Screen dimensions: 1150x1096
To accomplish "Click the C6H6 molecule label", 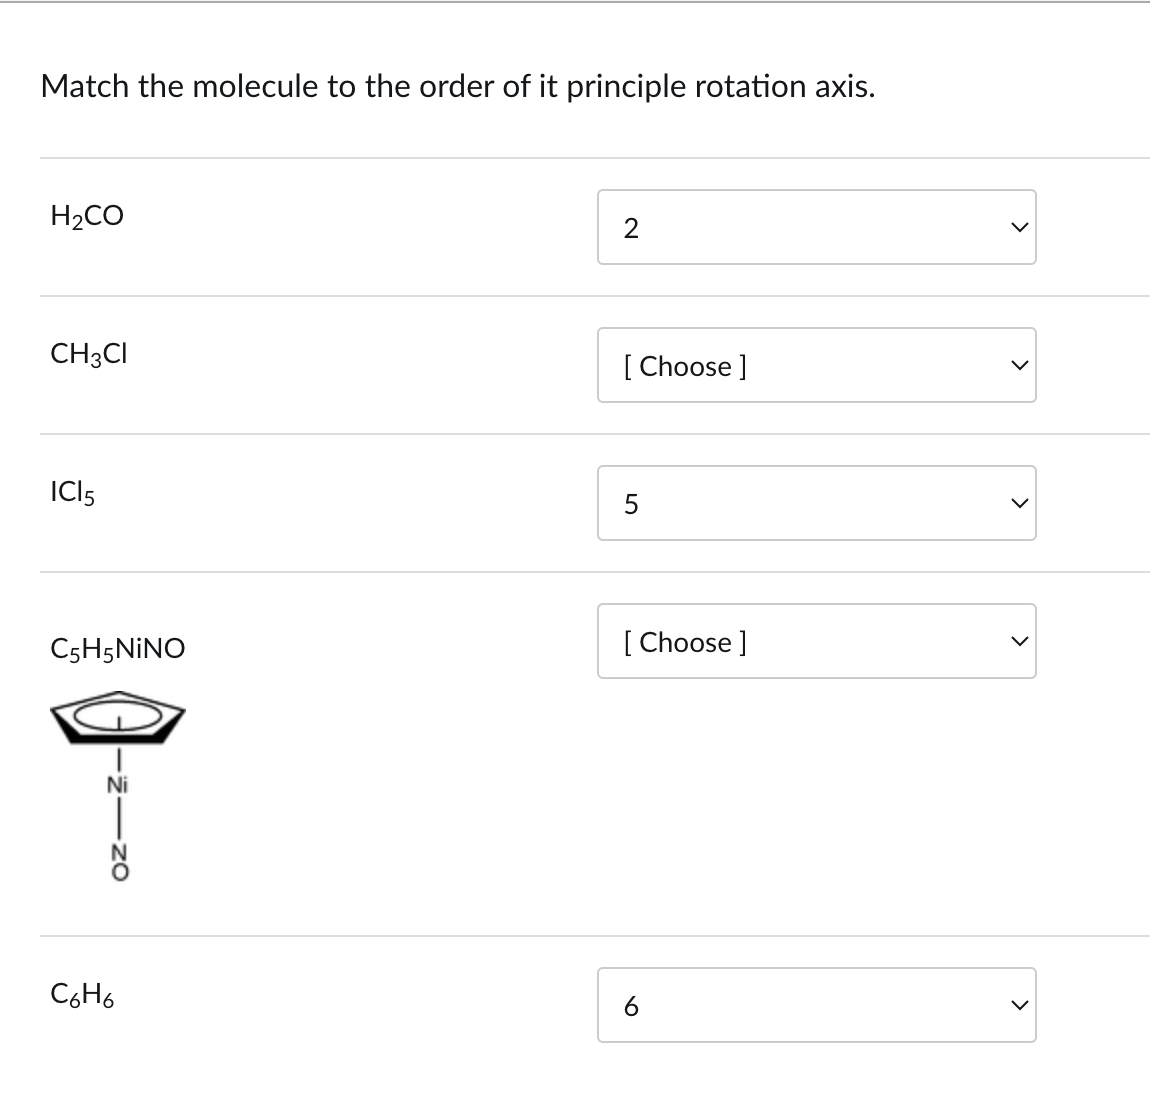I will click(x=81, y=995).
